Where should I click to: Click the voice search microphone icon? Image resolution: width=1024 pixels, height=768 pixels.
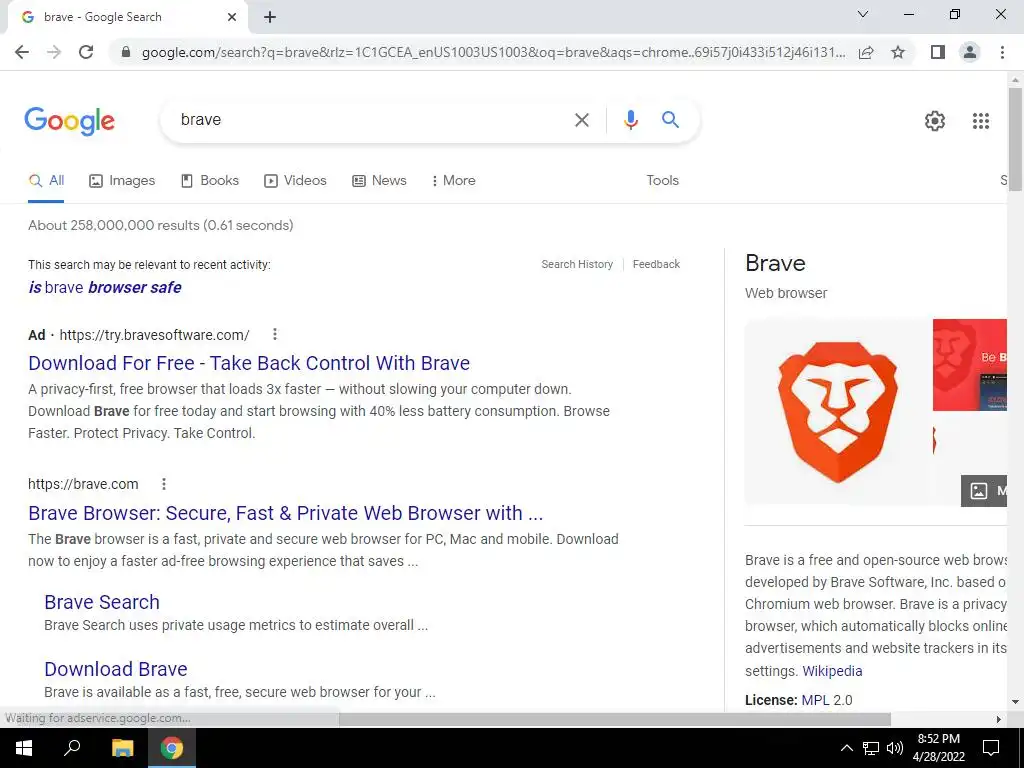point(630,120)
